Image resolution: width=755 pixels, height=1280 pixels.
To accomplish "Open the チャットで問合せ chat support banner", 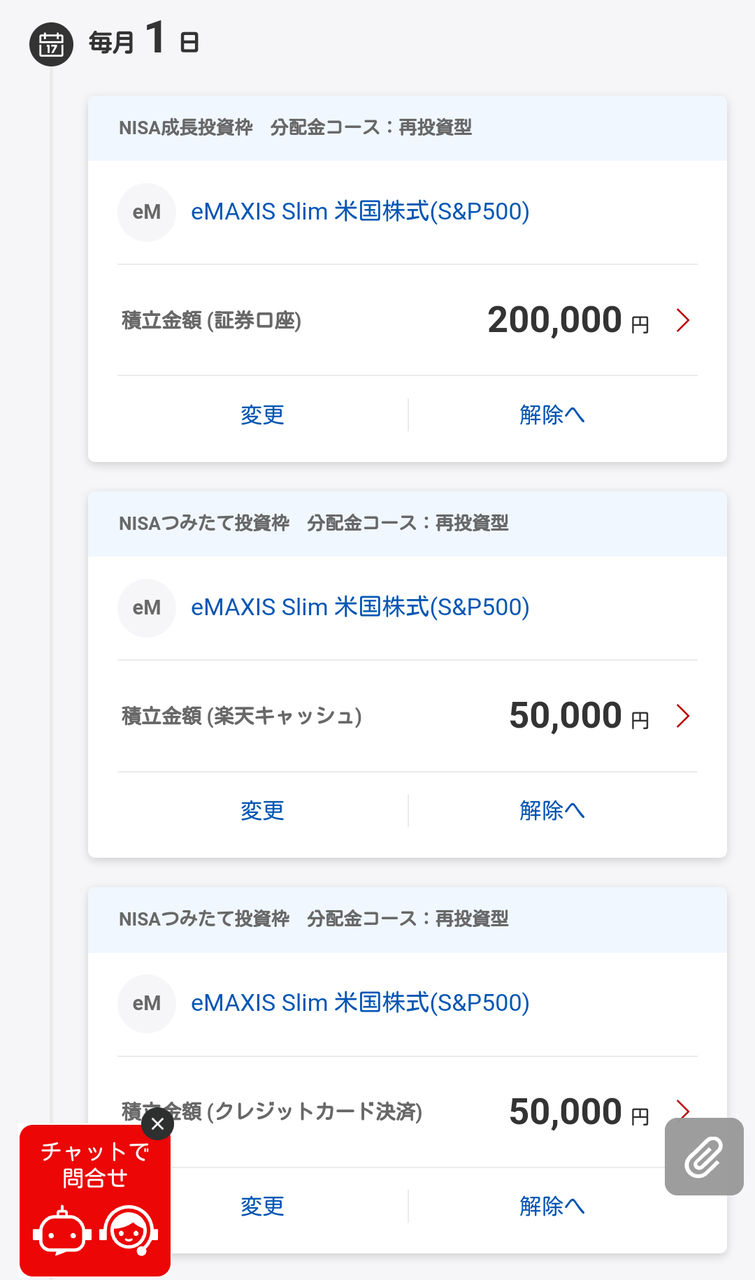I will (x=95, y=1200).
